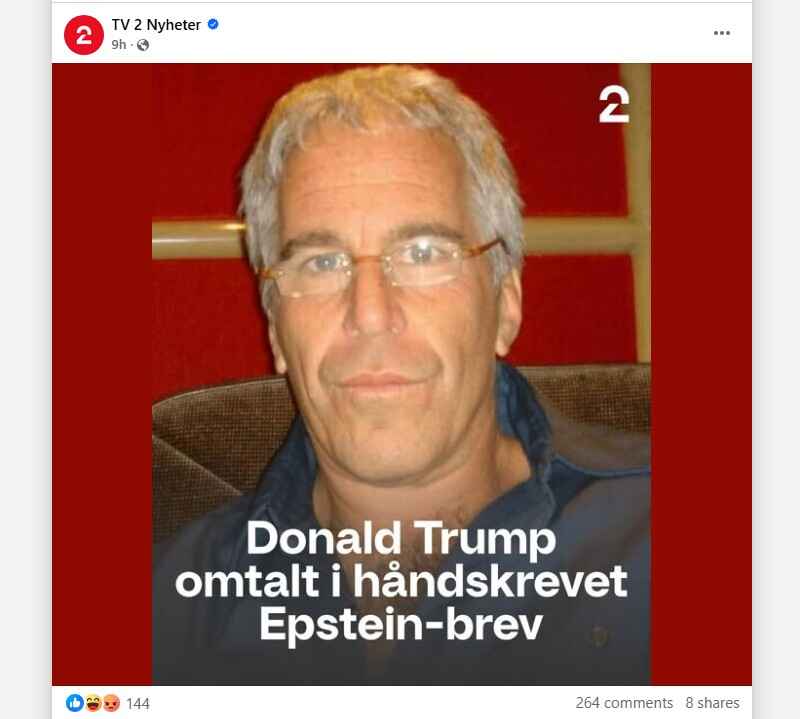
Task: Click the laughing haha reaction icon
Action: pos(93,703)
